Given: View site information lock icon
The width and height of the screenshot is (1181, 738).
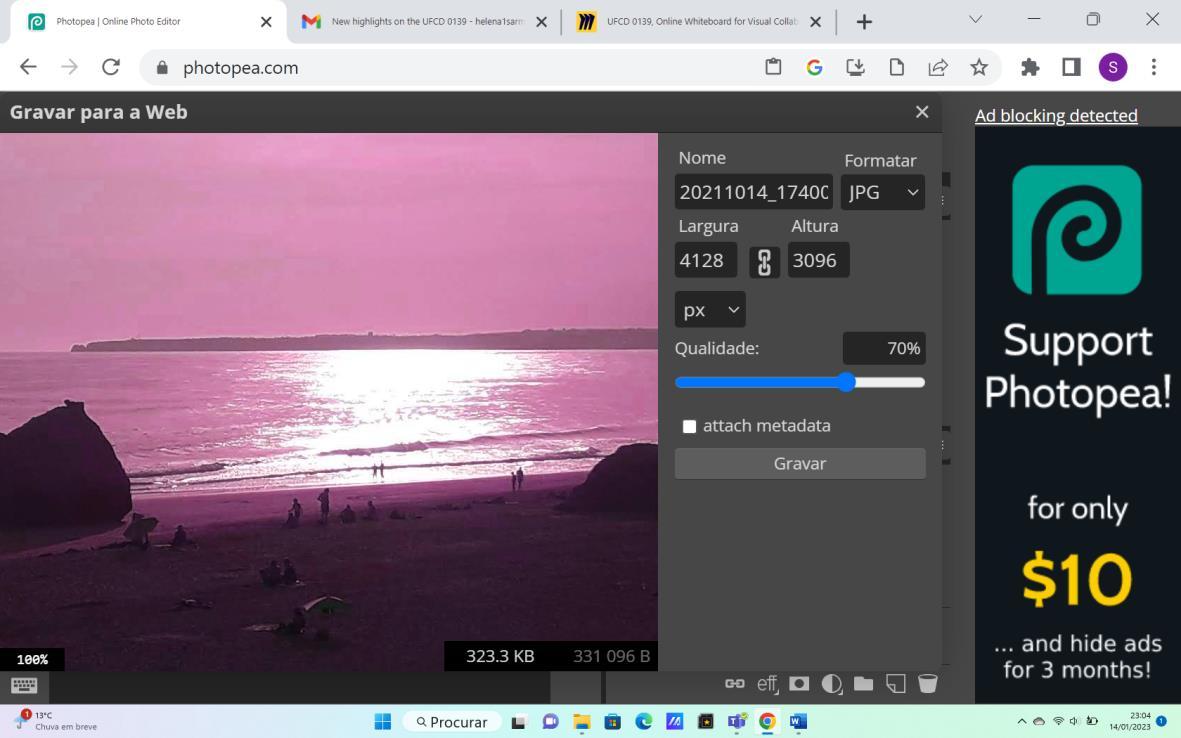Looking at the screenshot, I should coord(162,68).
